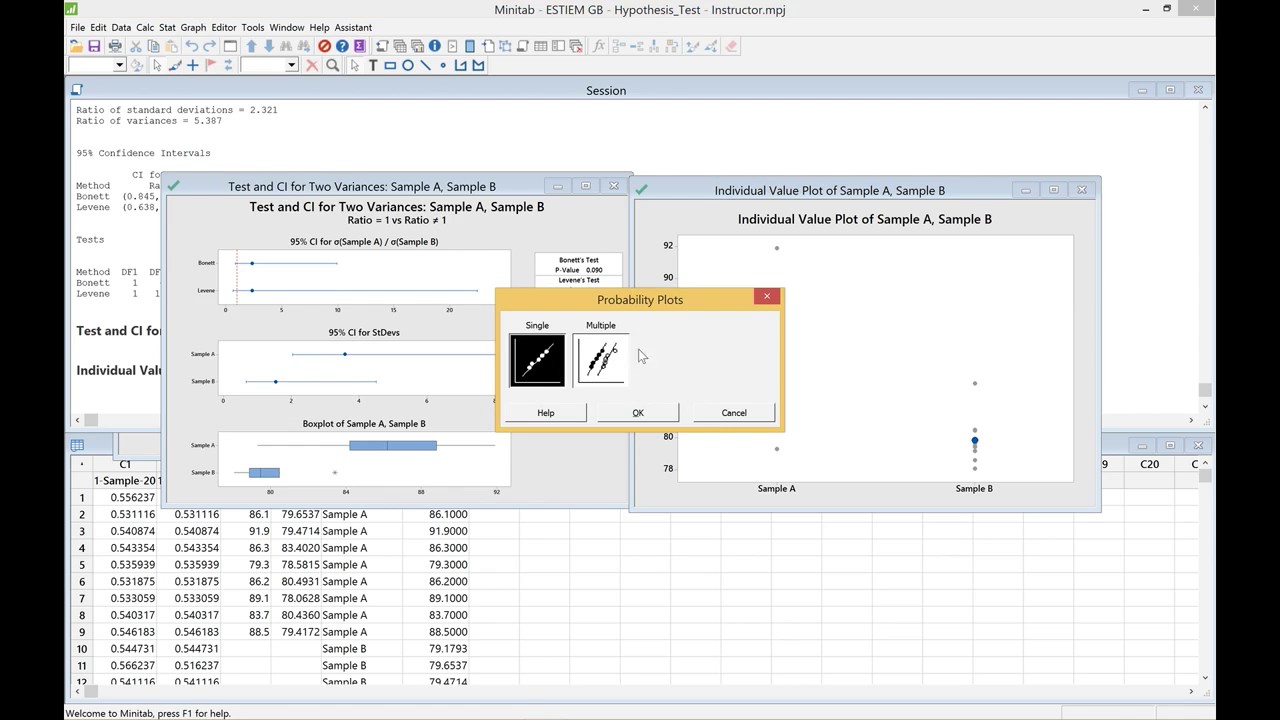Open the Stat menu
Viewport: 1280px width, 720px height.
[168, 28]
